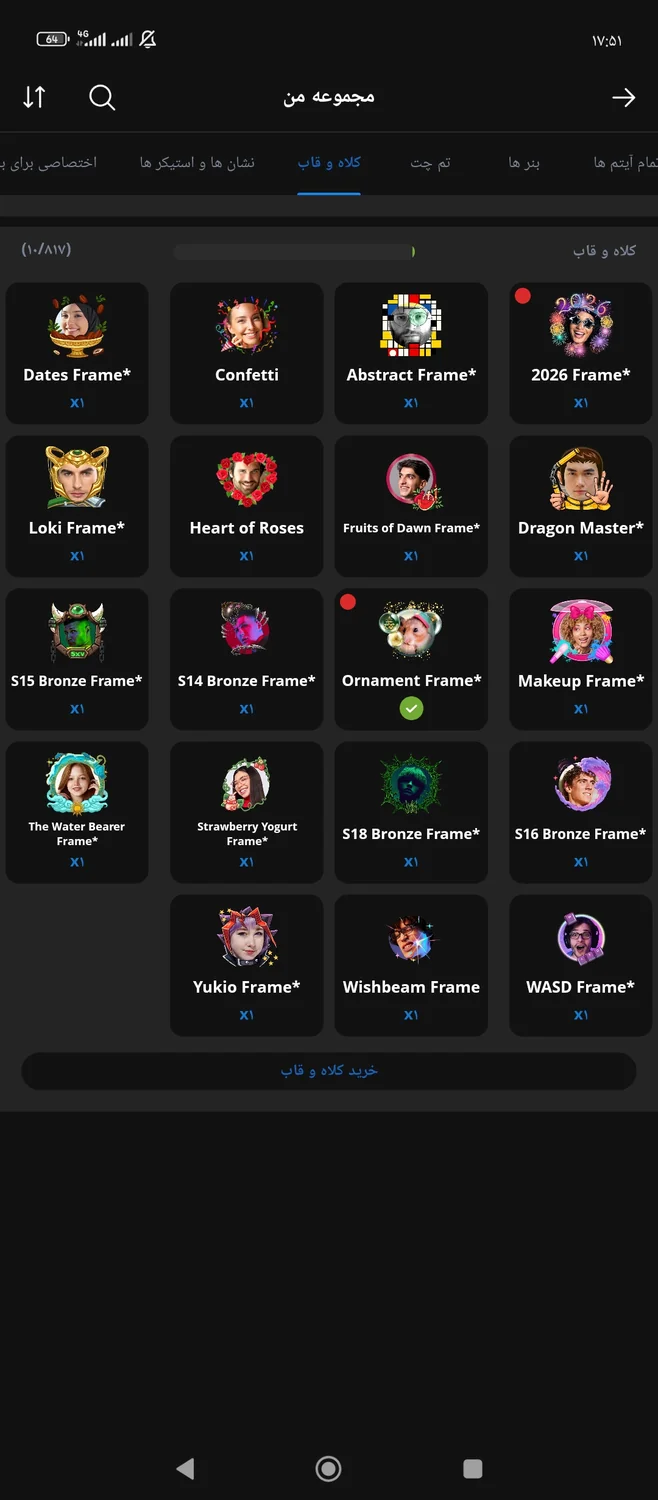Go back using the arrow icon
Screen dimensions: 658x1500
tap(623, 97)
